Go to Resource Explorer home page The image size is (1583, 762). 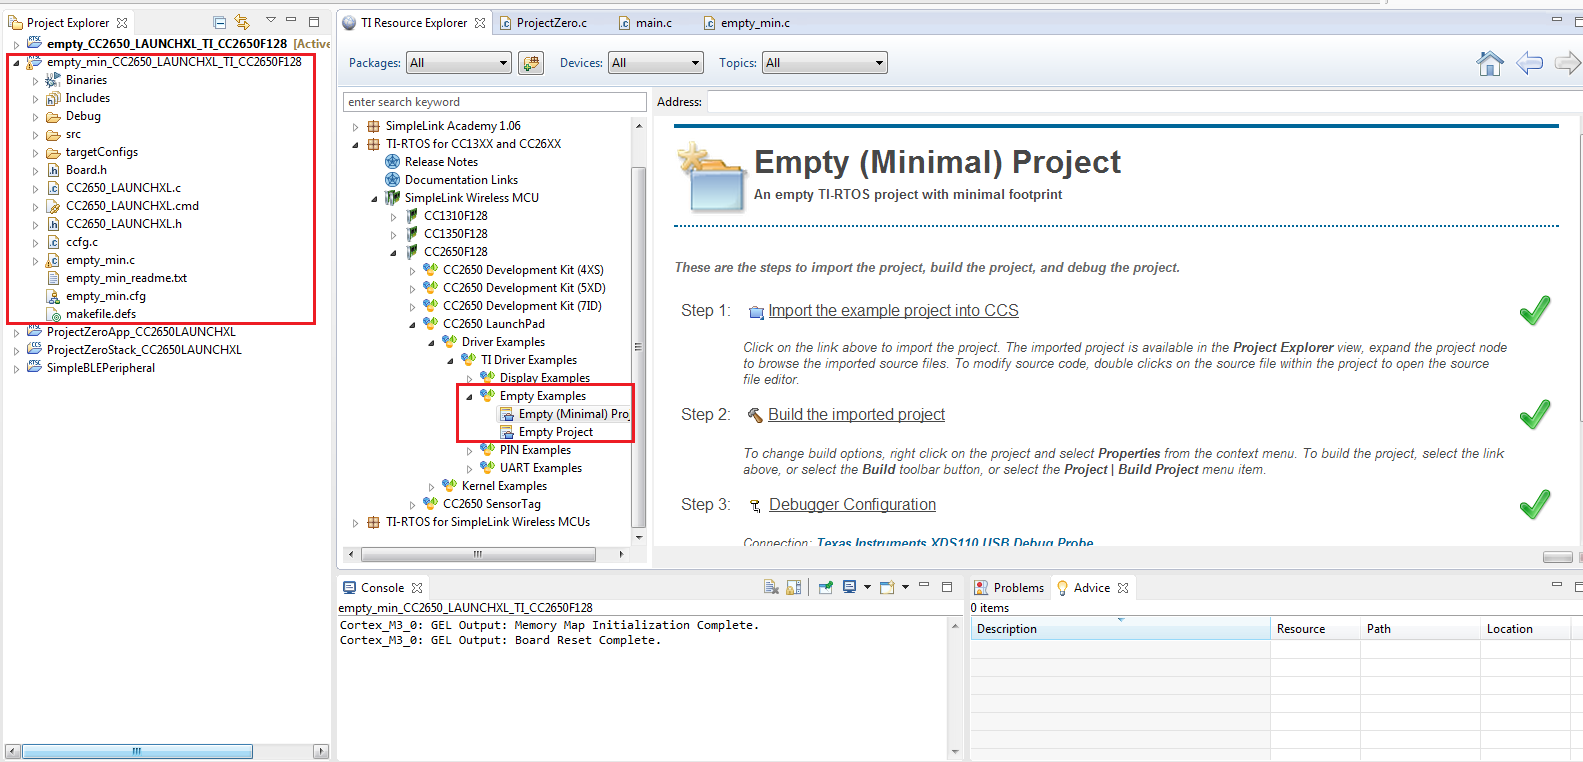(x=1490, y=63)
